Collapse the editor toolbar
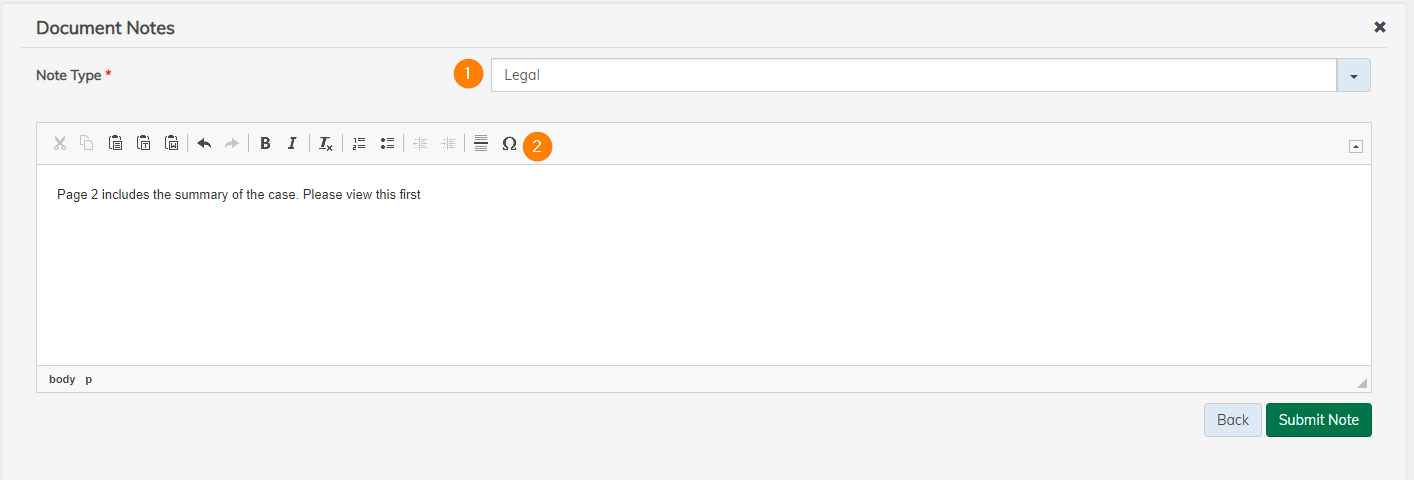Viewport: 1414px width, 480px height. coord(1355,146)
